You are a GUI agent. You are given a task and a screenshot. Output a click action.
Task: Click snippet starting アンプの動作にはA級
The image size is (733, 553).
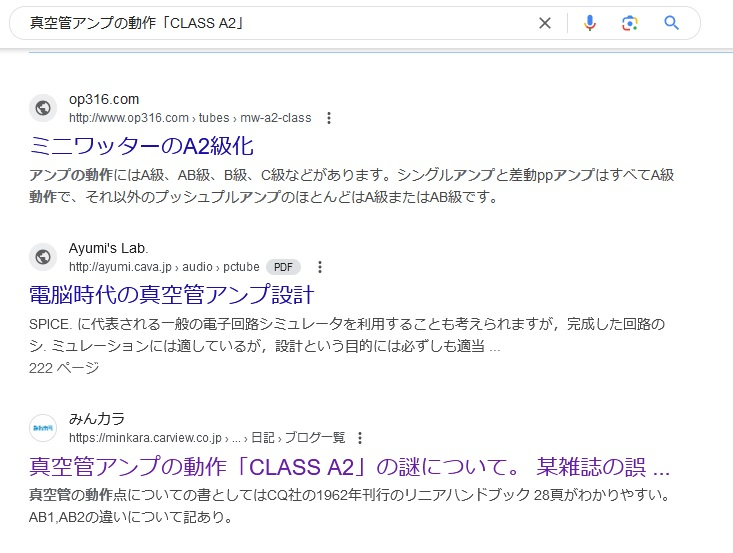coord(352,186)
